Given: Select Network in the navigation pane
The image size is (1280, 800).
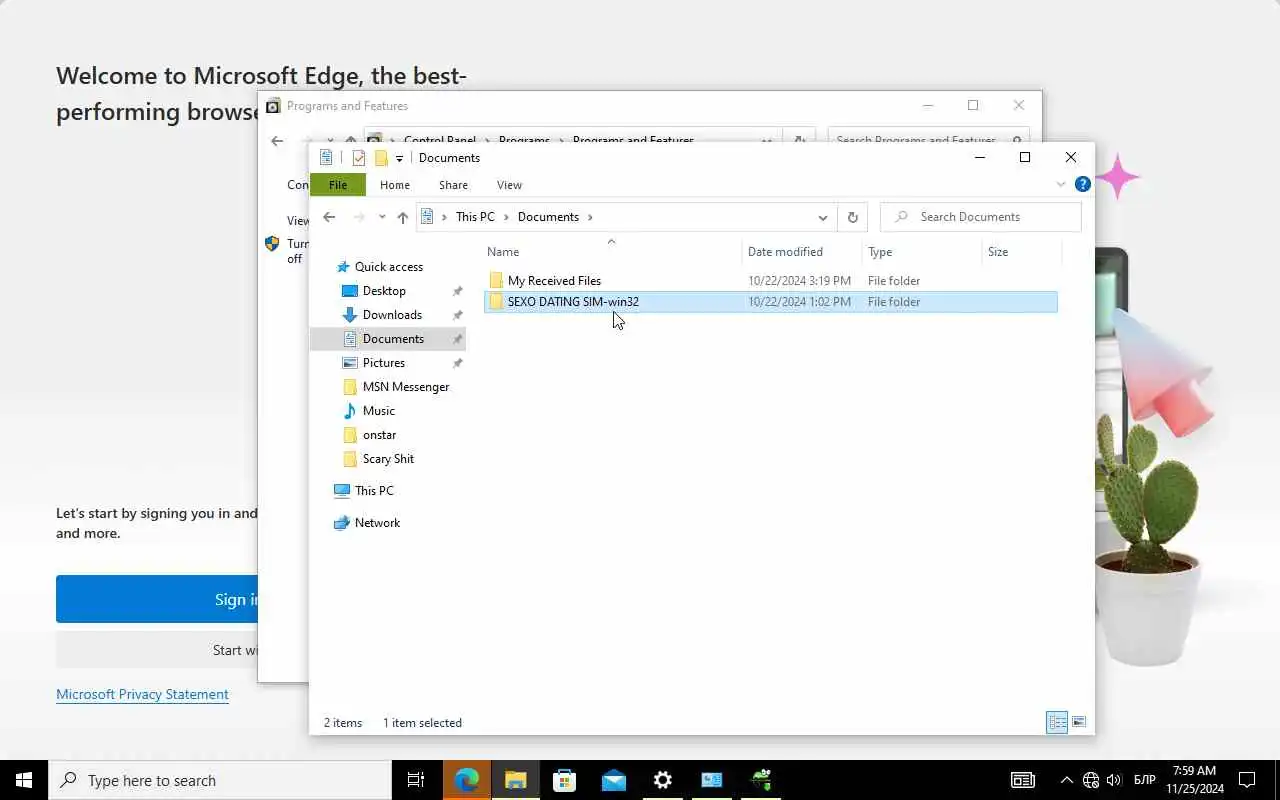Looking at the screenshot, I should (377, 523).
